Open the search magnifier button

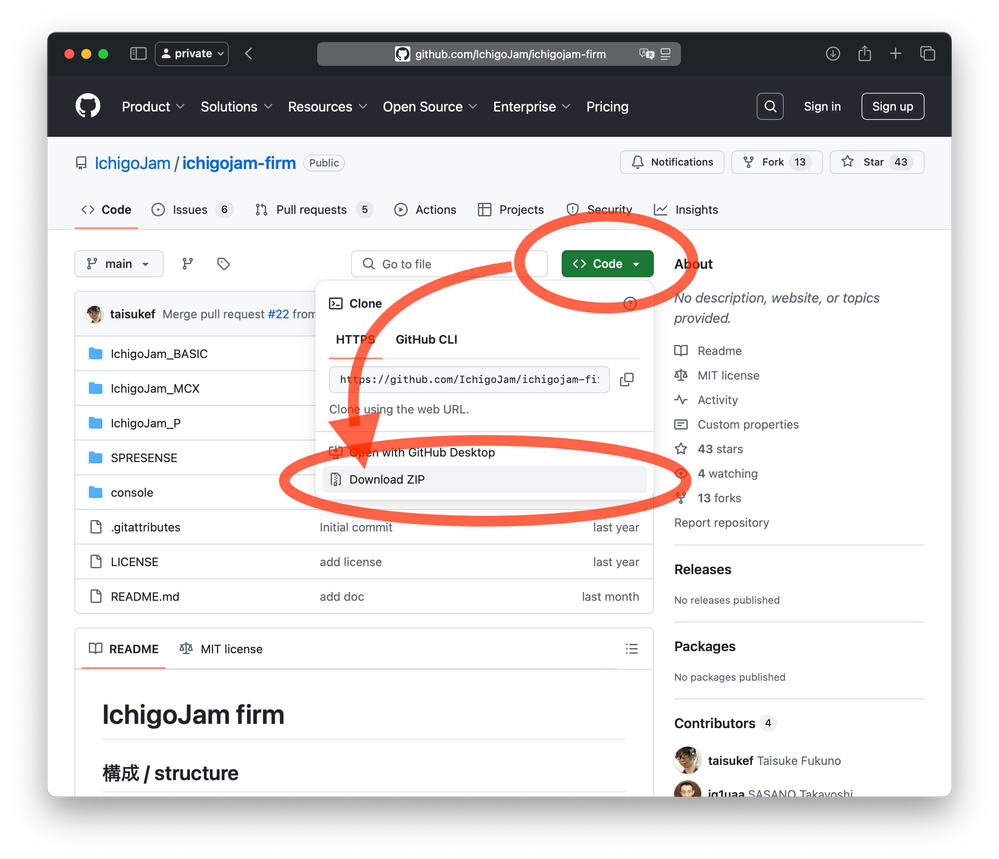coord(770,106)
